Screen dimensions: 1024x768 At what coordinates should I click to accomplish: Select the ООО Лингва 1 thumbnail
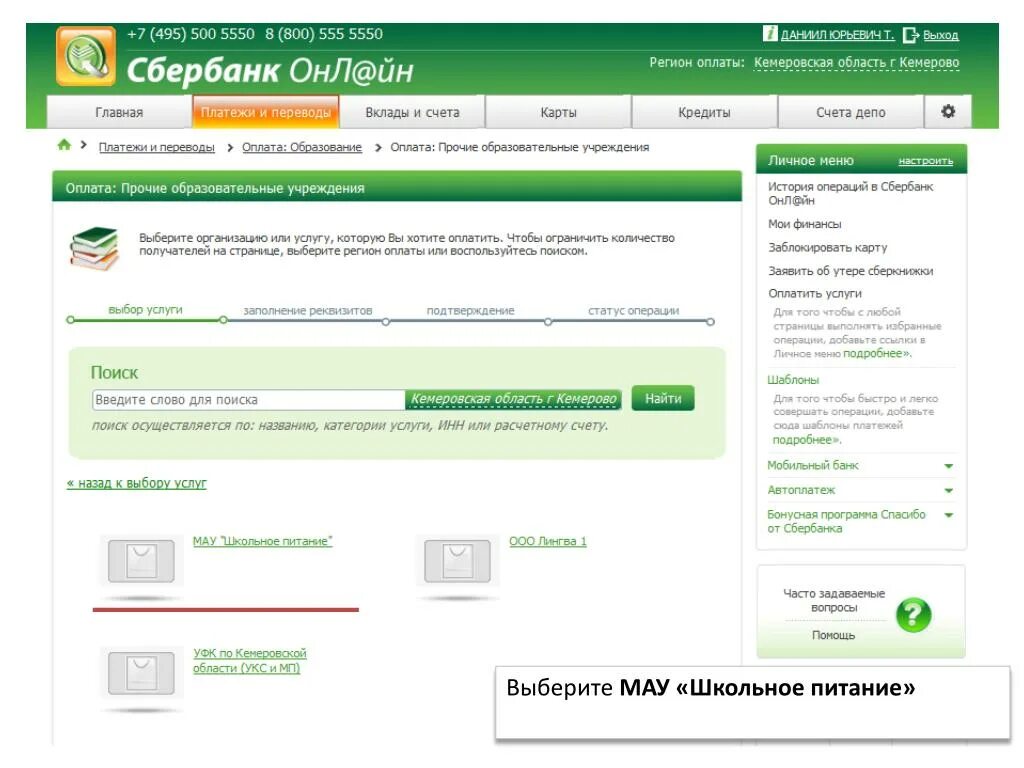[x=457, y=560]
